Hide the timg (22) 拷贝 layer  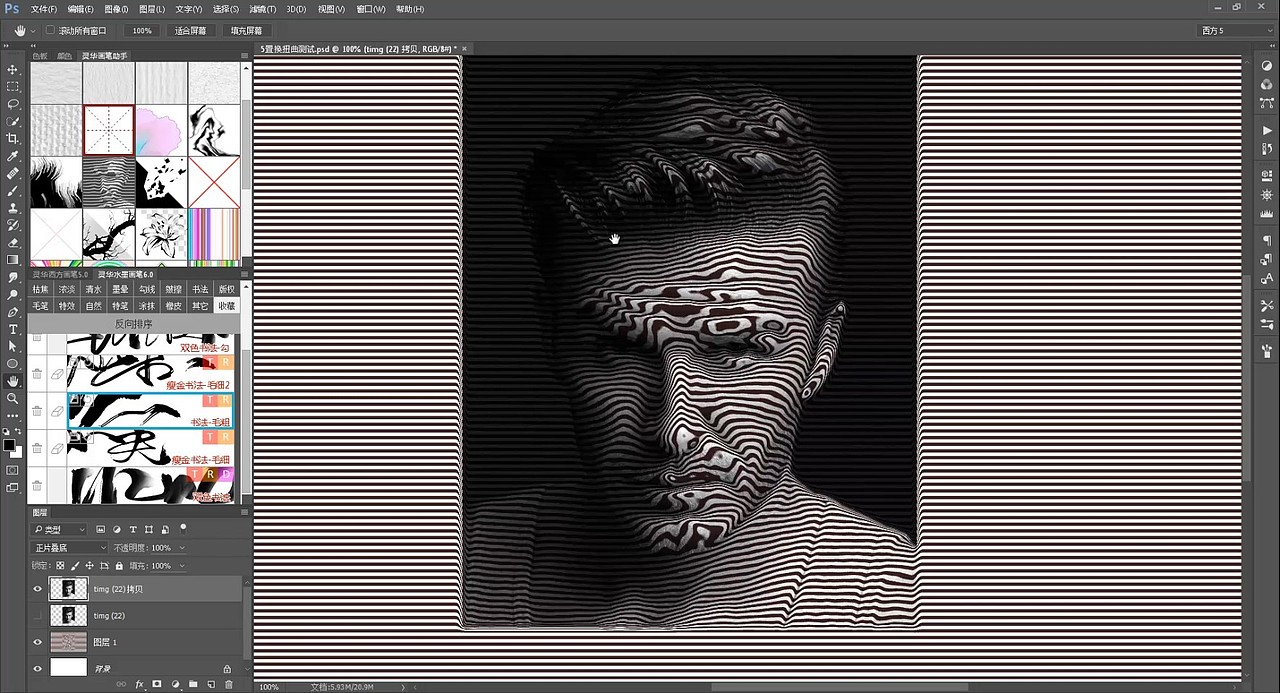coord(38,589)
